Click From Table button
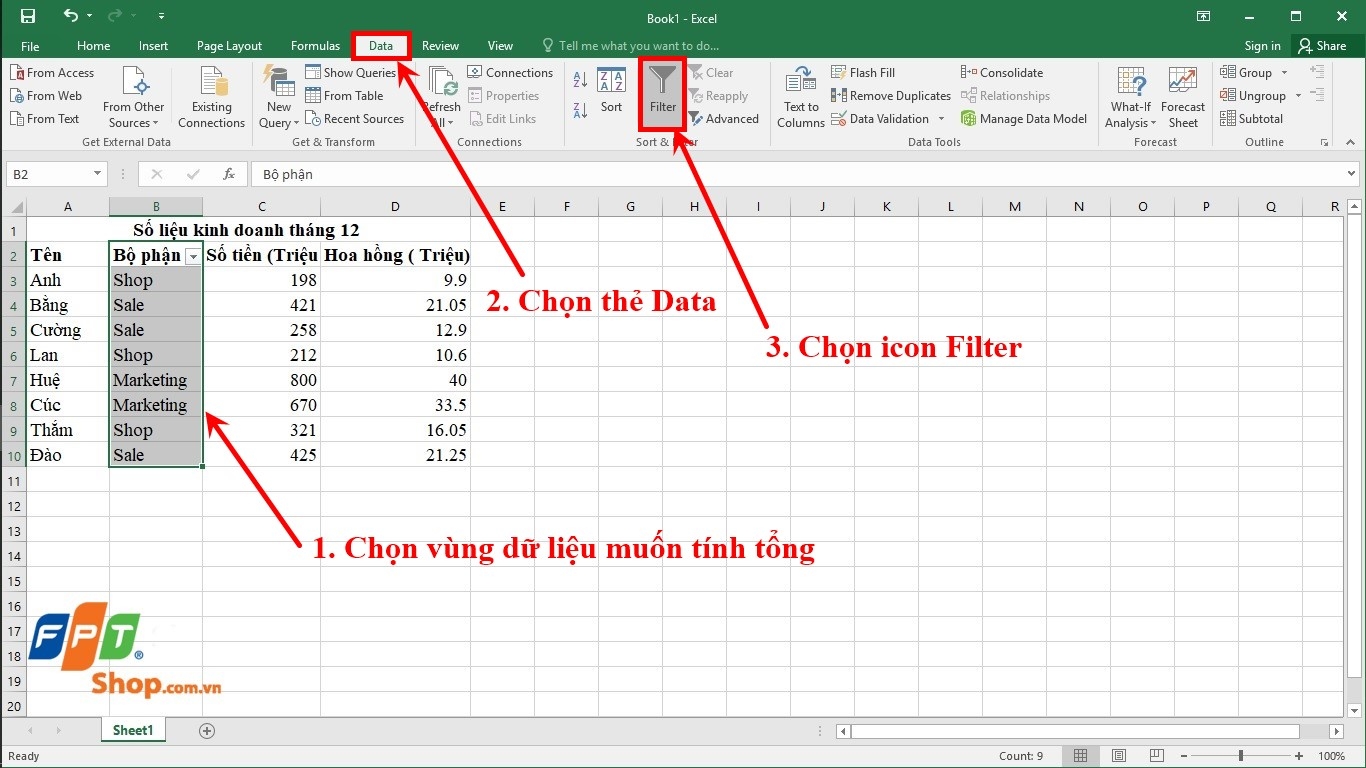 pos(345,96)
